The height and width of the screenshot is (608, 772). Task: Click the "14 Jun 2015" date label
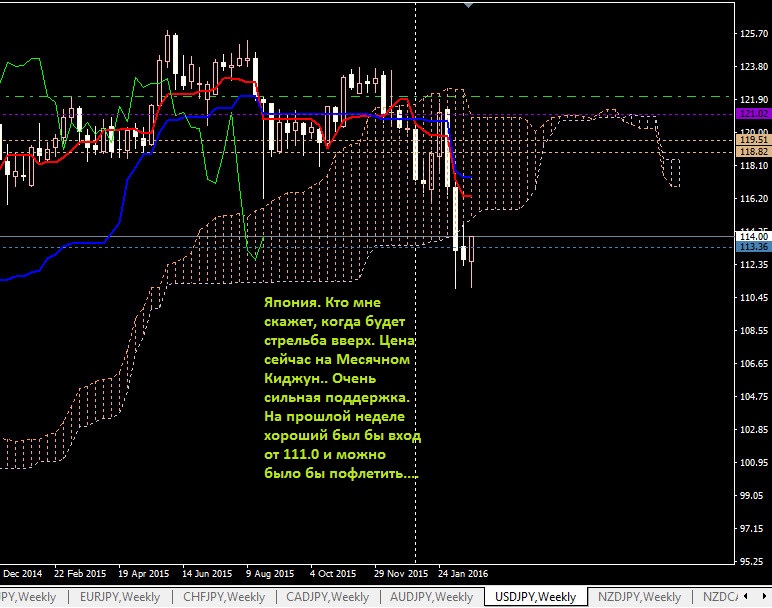[207, 574]
